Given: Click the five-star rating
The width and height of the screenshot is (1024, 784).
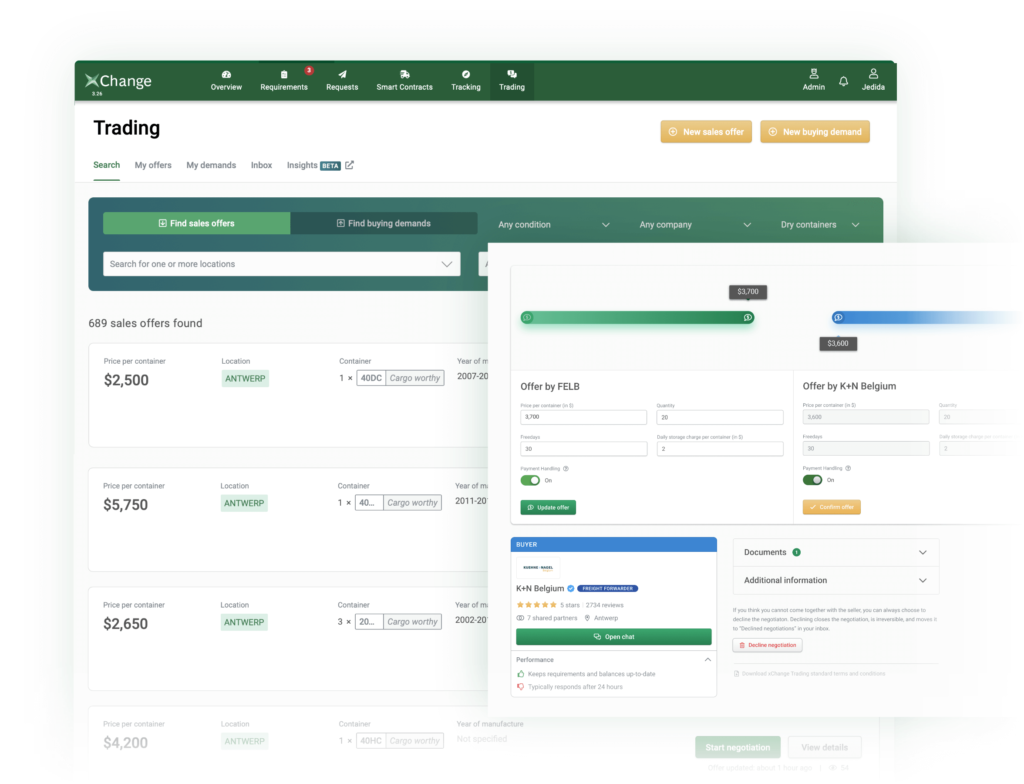Looking at the screenshot, I should (536, 605).
